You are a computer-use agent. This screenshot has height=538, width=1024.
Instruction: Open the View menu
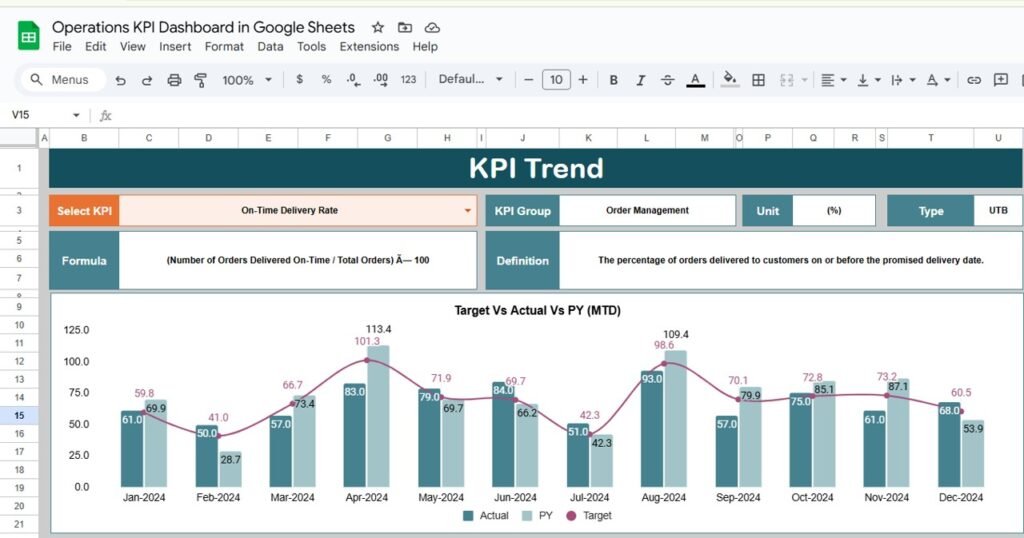pyautogui.click(x=133, y=46)
